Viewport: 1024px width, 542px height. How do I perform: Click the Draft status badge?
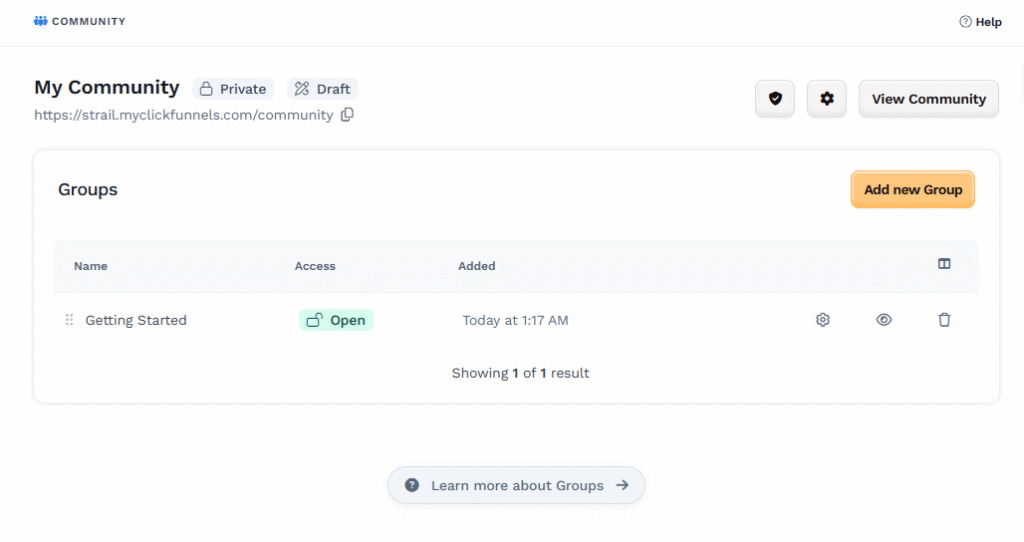click(x=323, y=89)
